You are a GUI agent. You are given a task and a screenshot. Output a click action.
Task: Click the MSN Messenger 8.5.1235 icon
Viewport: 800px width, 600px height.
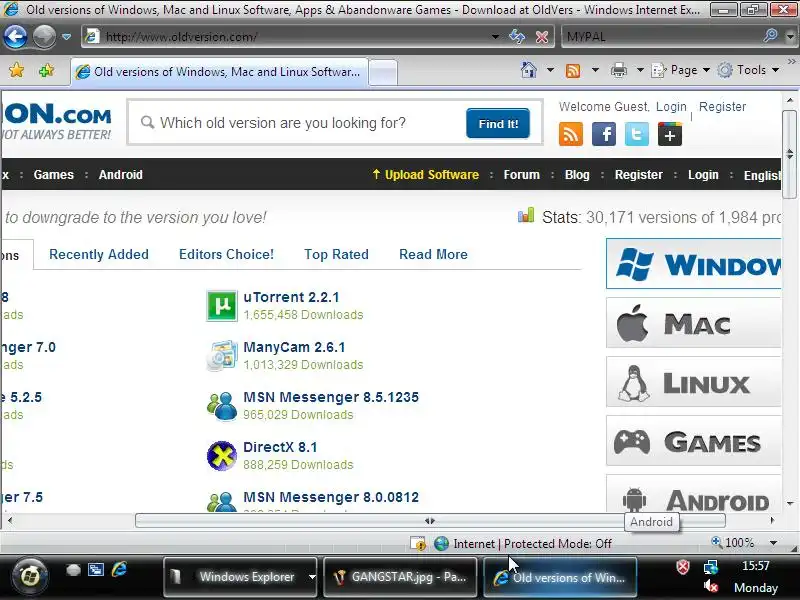pyautogui.click(x=222, y=406)
